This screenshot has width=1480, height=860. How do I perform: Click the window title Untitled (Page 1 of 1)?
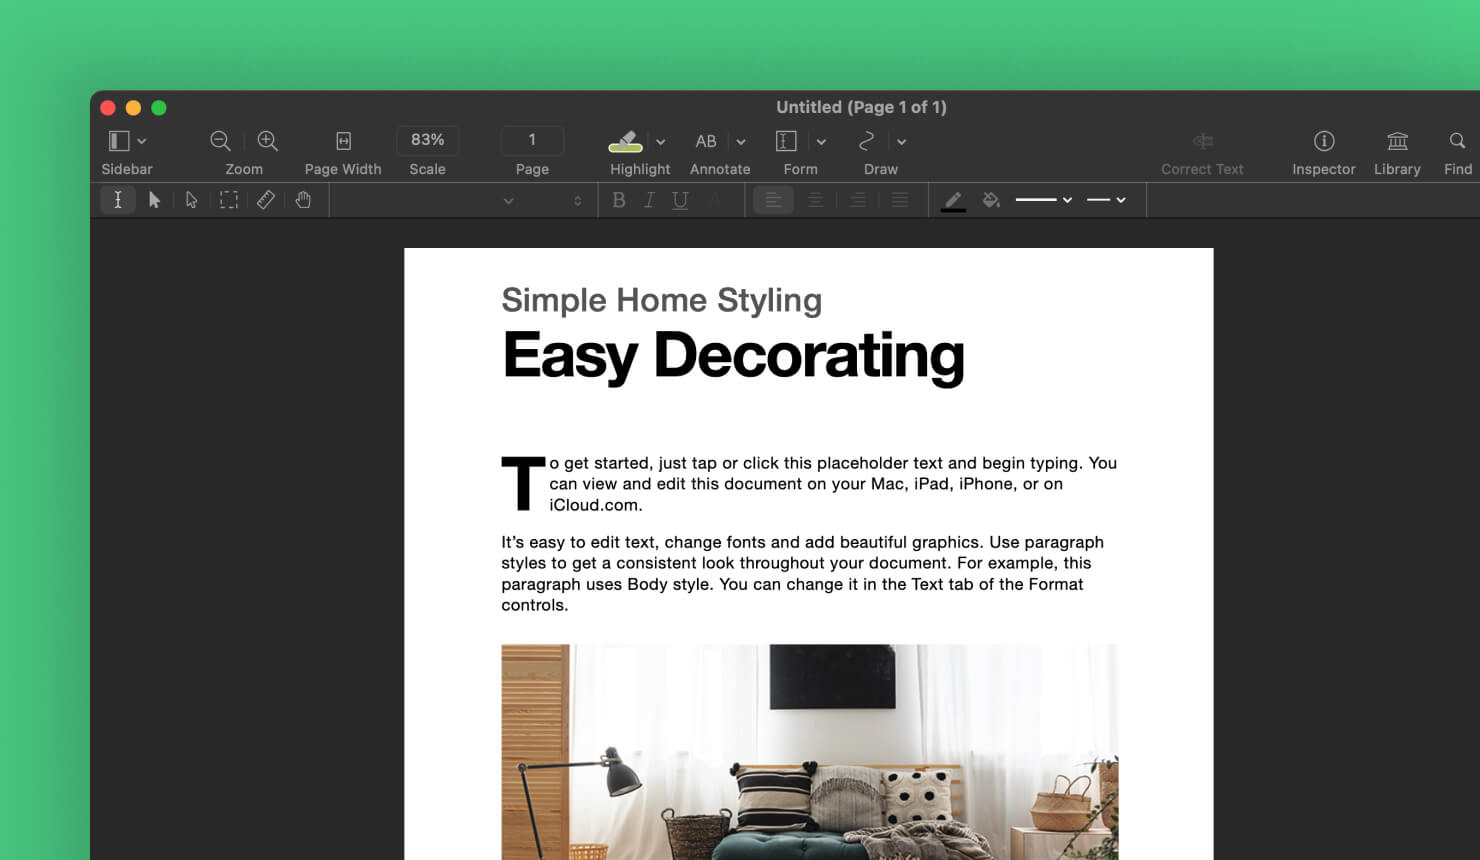tap(861, 107)
